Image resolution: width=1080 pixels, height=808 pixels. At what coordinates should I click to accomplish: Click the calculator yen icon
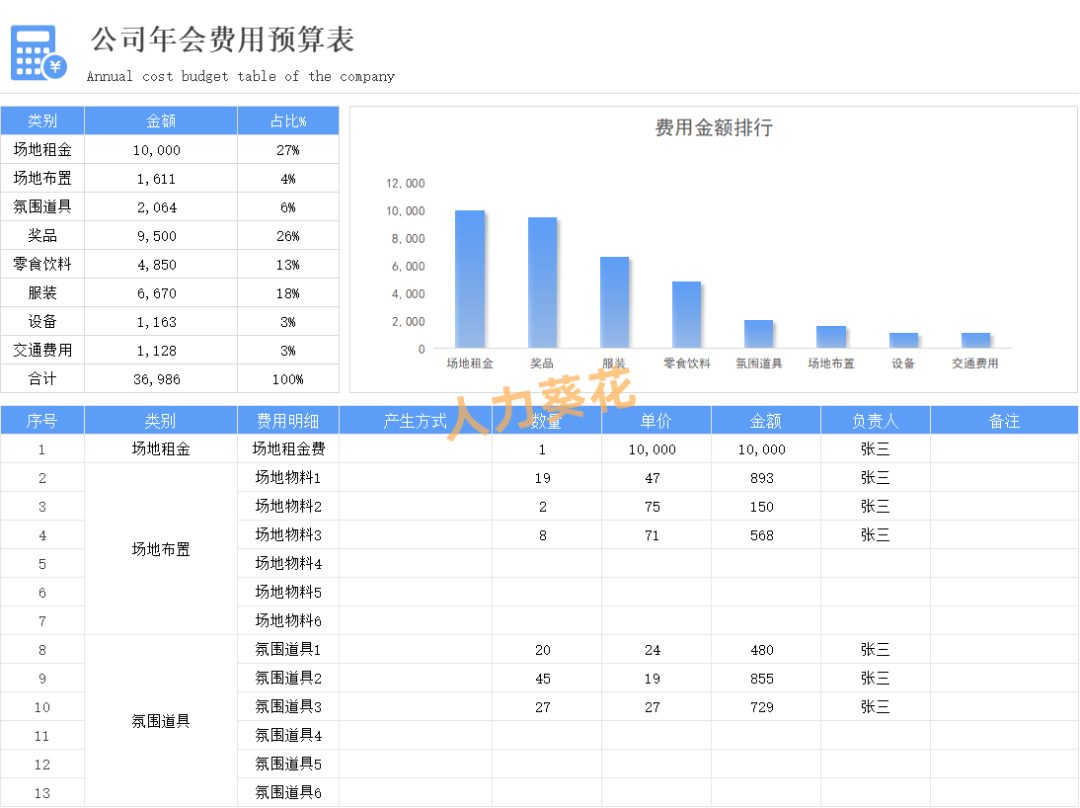[x=39, y=53]
